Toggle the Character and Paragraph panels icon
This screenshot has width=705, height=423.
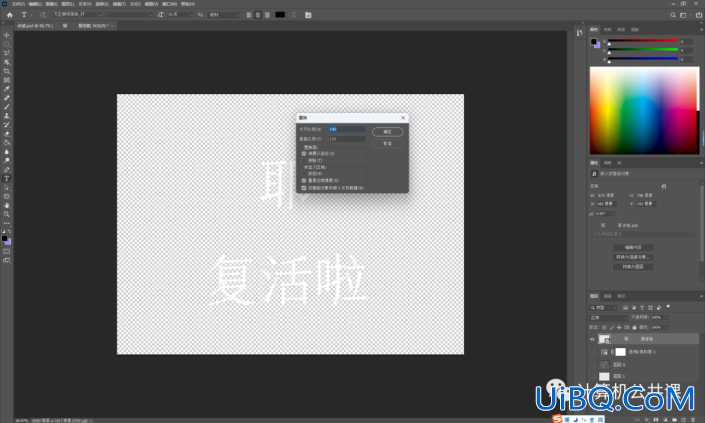pyautogui.click(x=308, y=15)
